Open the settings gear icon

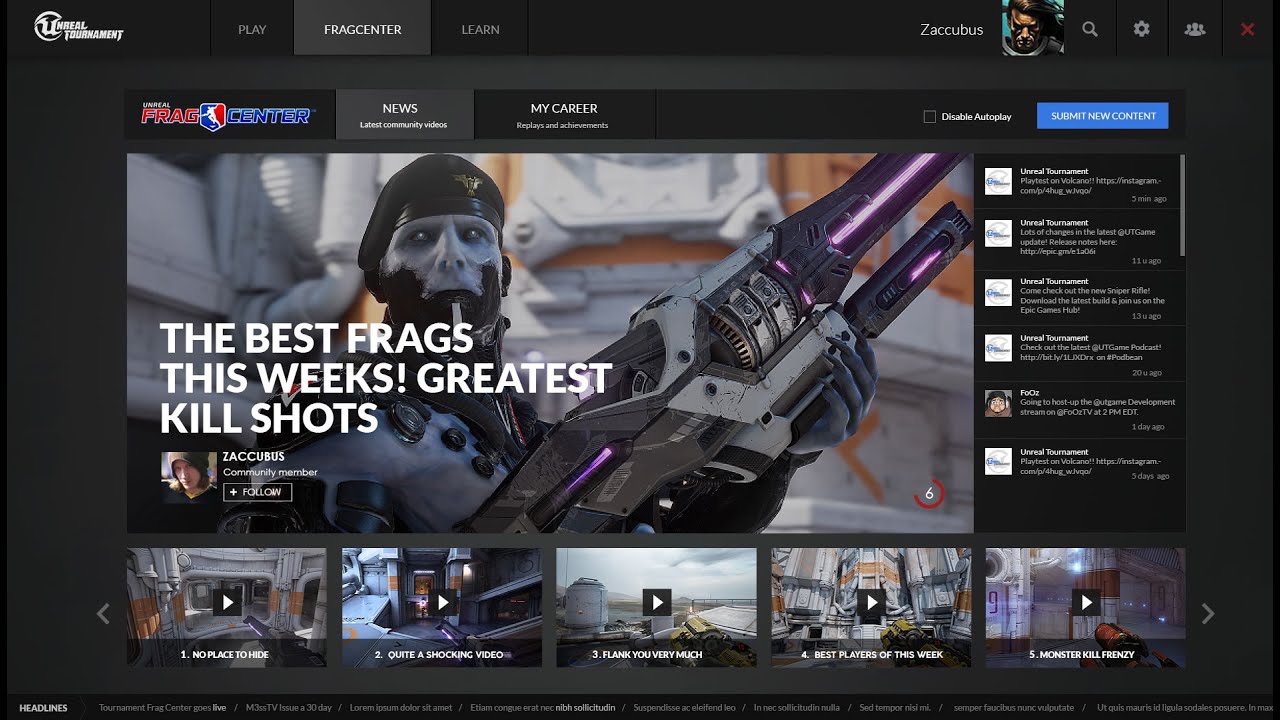tap(1142, 29)
